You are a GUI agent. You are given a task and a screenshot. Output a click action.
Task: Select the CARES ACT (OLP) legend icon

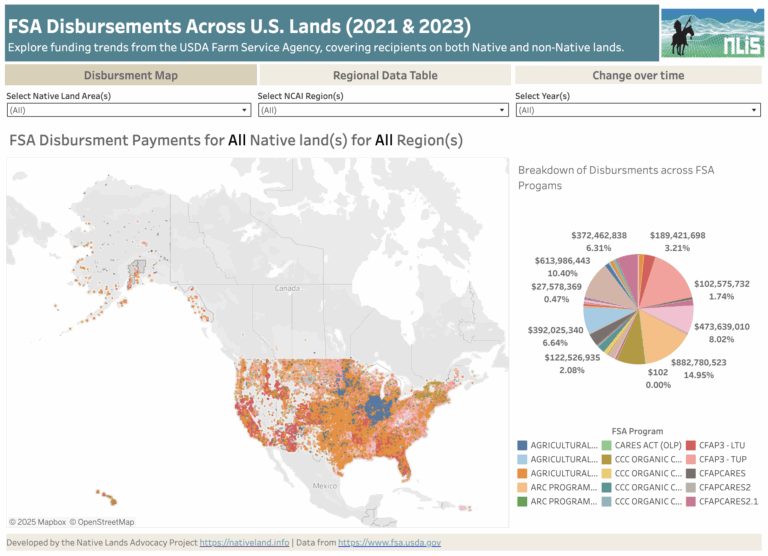coord(607,445)
